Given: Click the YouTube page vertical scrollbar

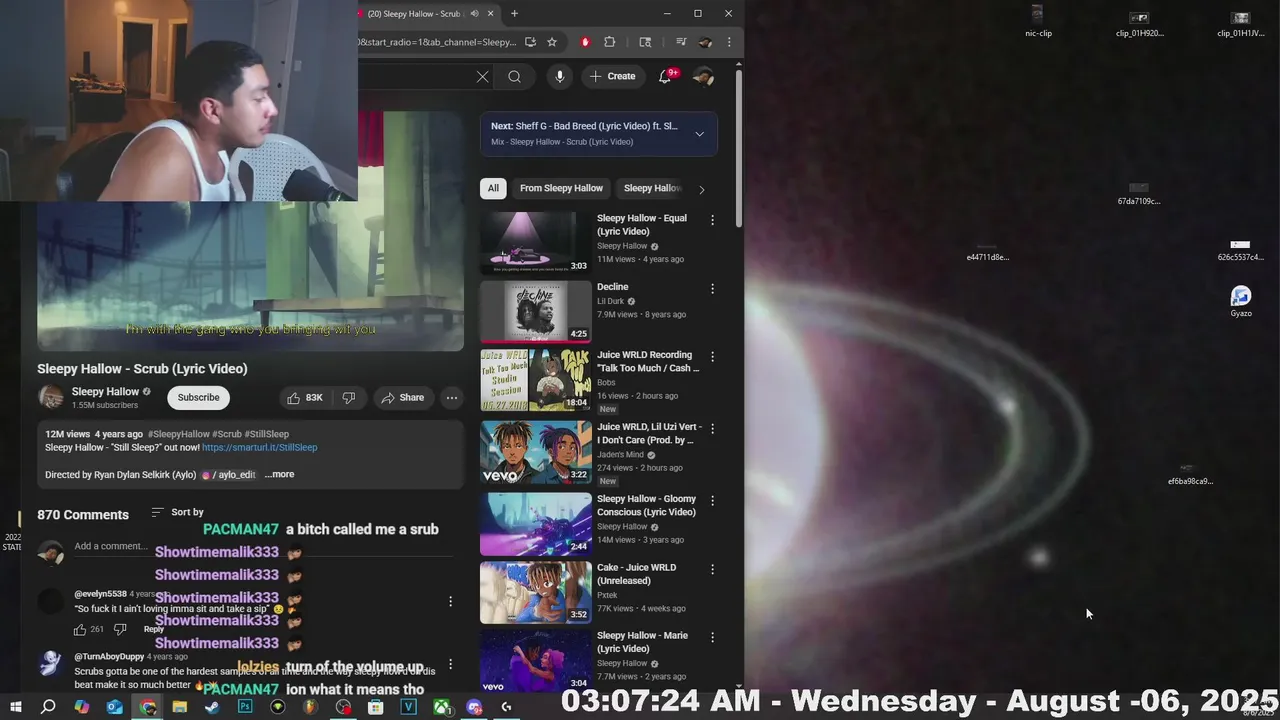Looking at the screenshot, I should (739, 150).
